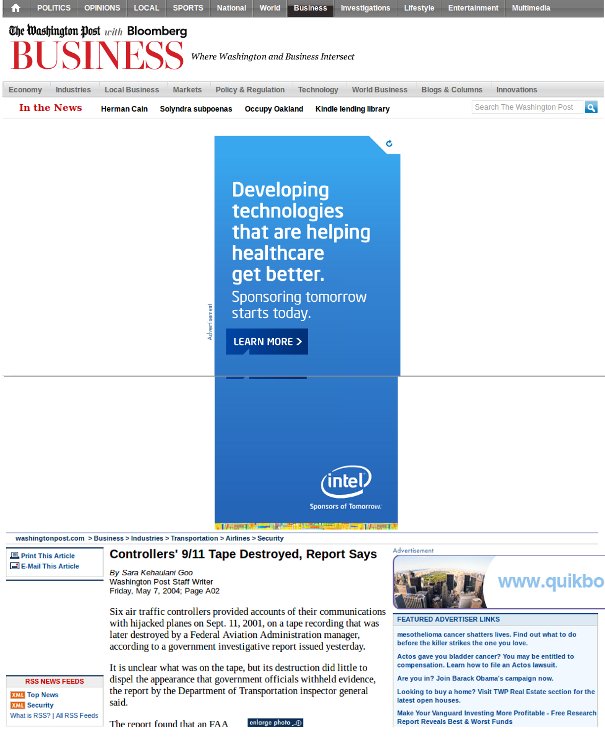This screenshot has height=750, width=605.
Task: Open the Lifestyle section
Action: pyautogui.click(x=419, y=8)
